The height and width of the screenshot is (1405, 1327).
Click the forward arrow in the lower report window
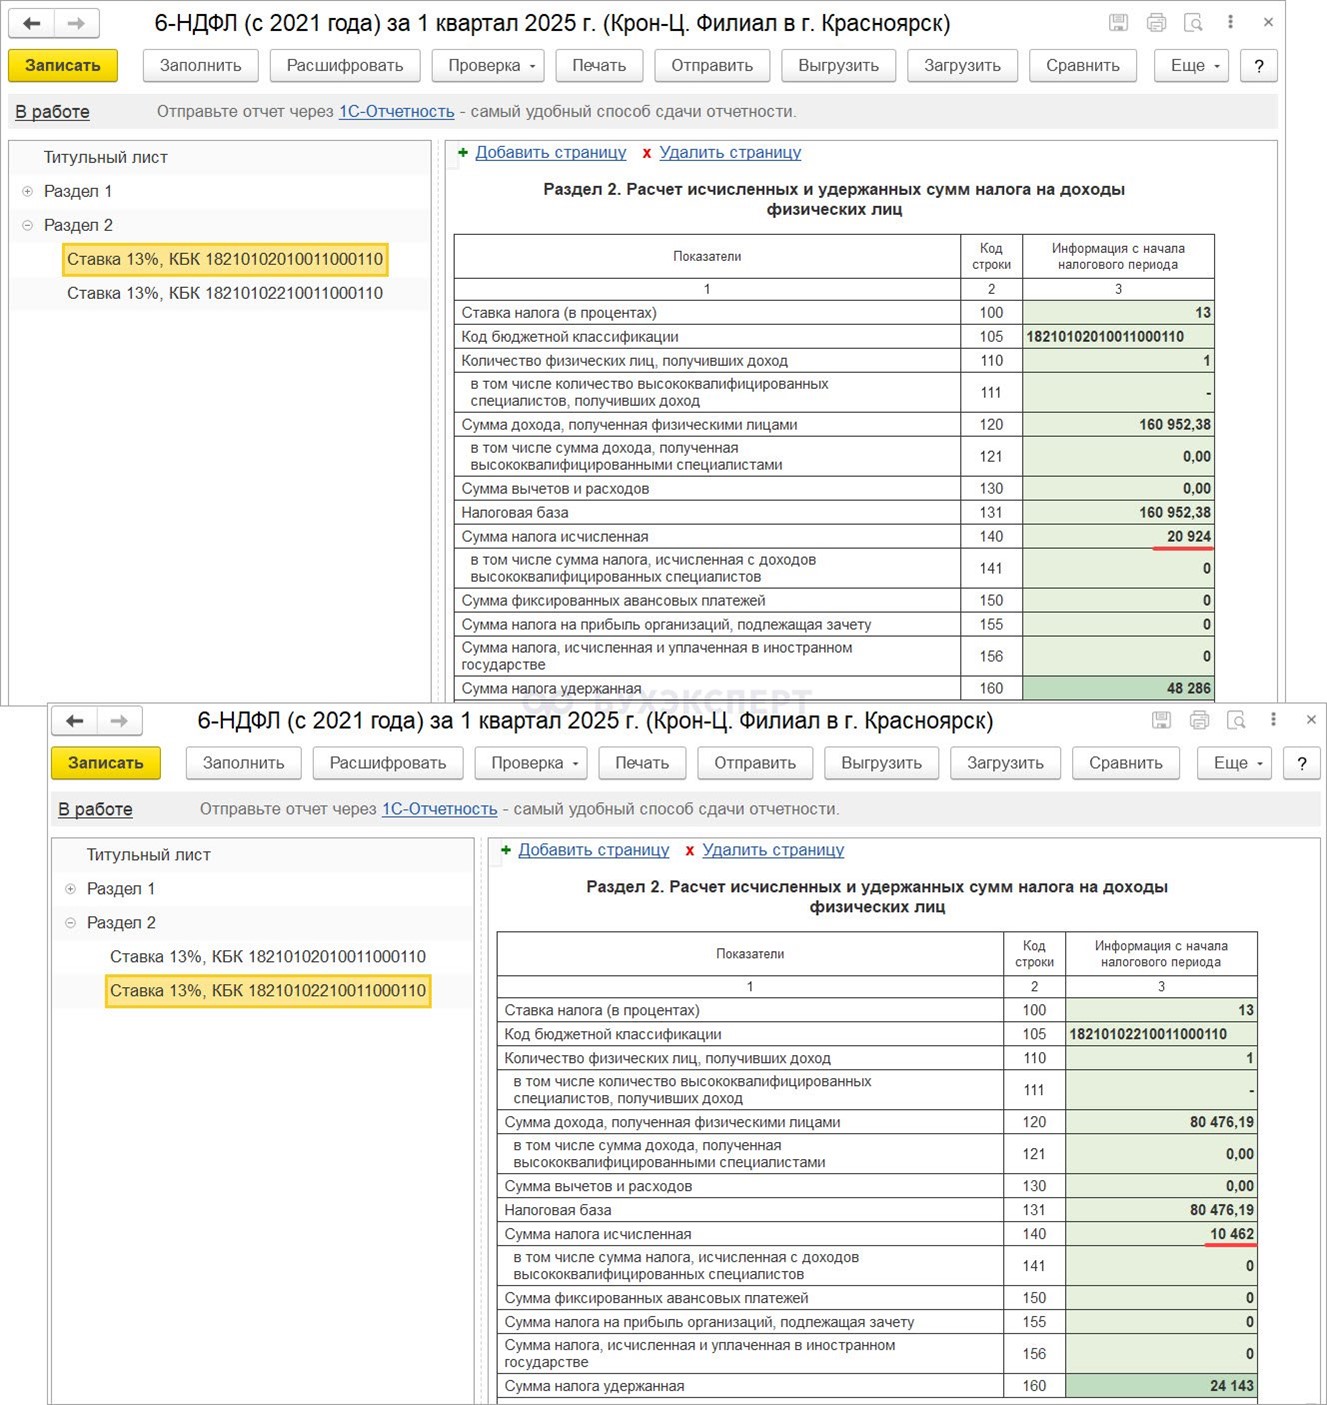pyautogui.click(x=119, y=721)
